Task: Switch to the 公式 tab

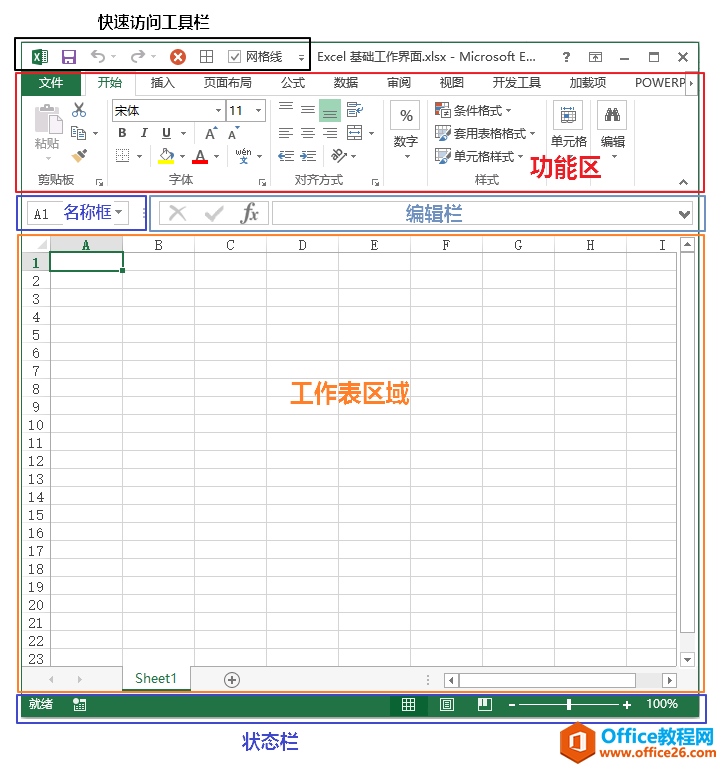Action: pyautogui.click(x=293, y=83)
